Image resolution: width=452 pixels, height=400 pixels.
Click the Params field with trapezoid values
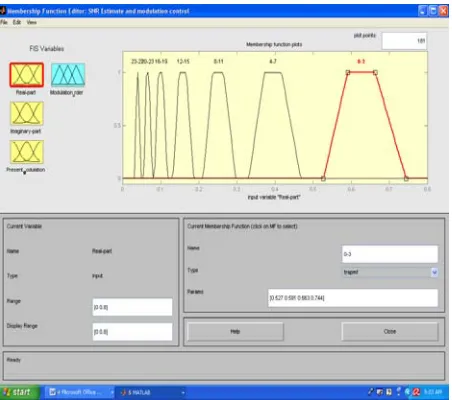click(353, 298)
